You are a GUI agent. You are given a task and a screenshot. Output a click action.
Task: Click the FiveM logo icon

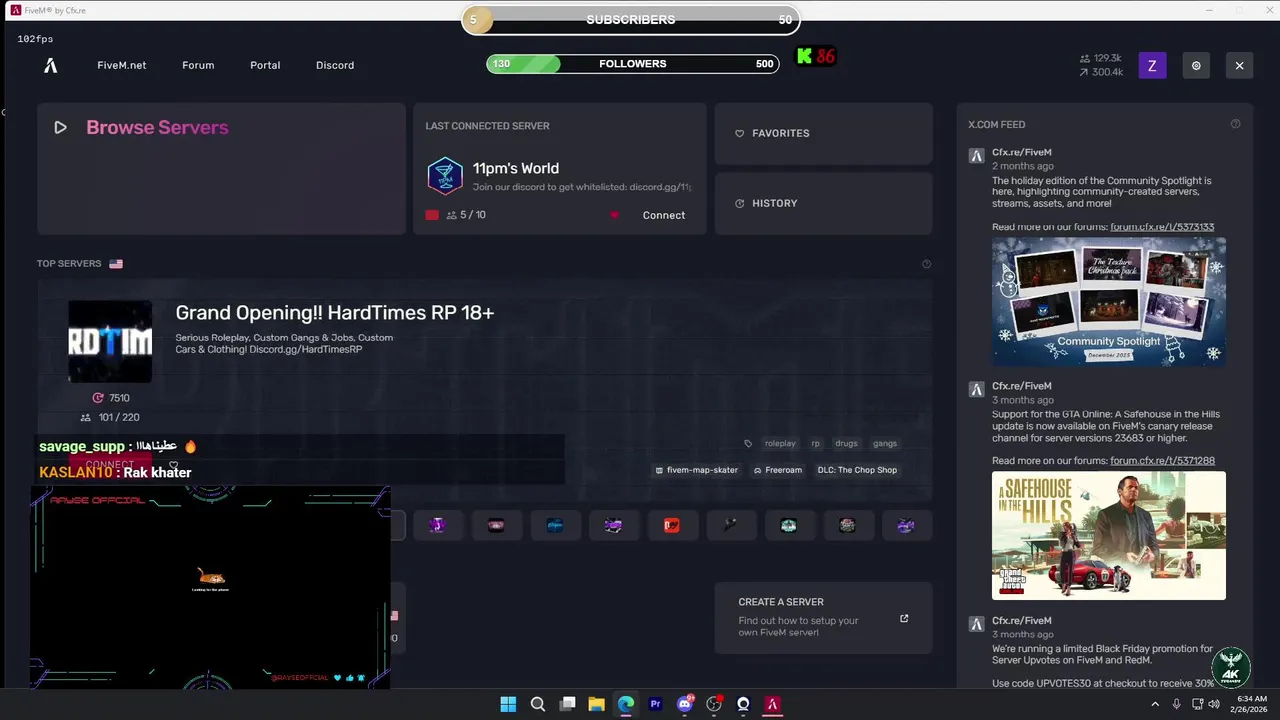coord(50,65)
